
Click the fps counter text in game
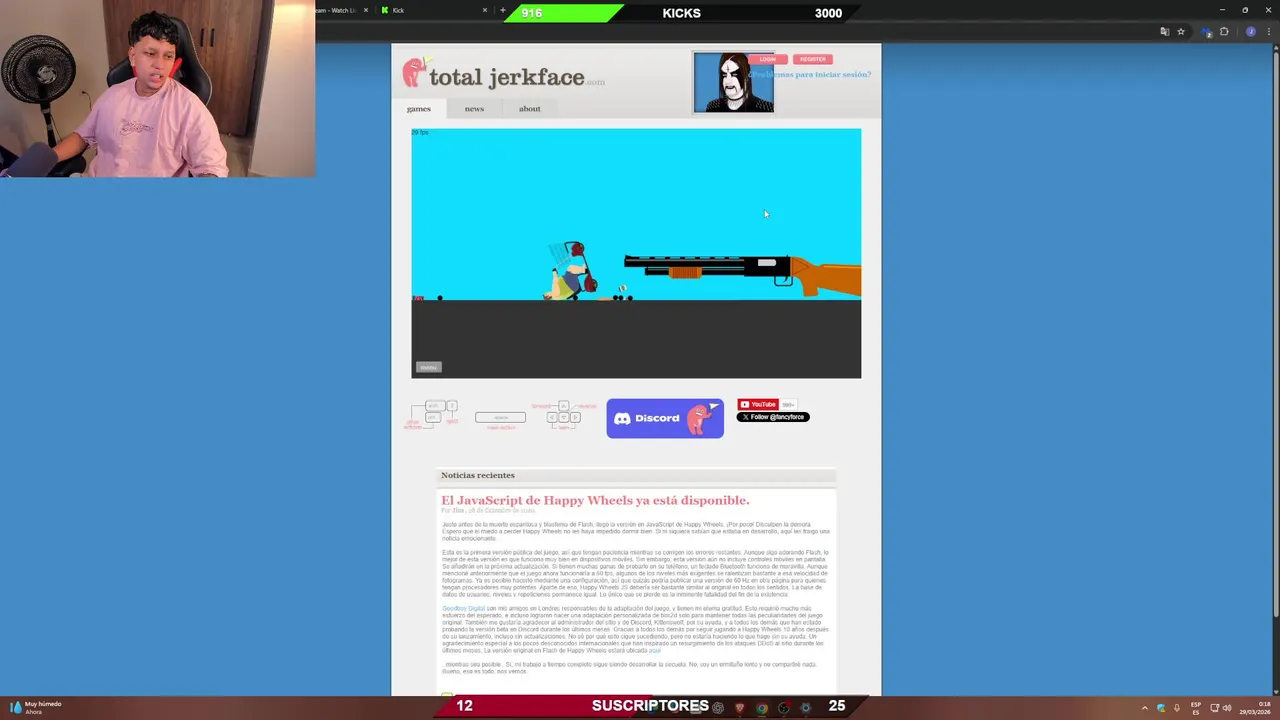tap(421, 132)
